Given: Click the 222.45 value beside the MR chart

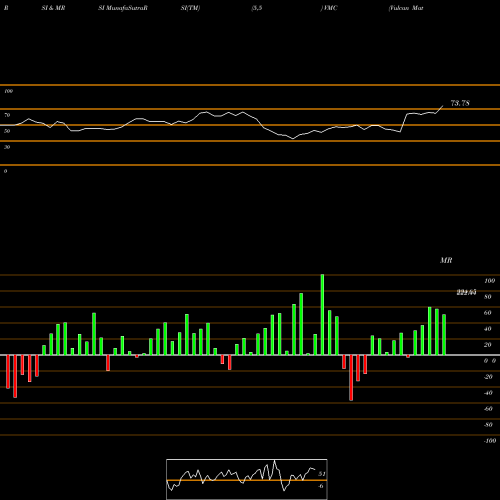Looking at the screenshot, I should (x=466, y=292).
